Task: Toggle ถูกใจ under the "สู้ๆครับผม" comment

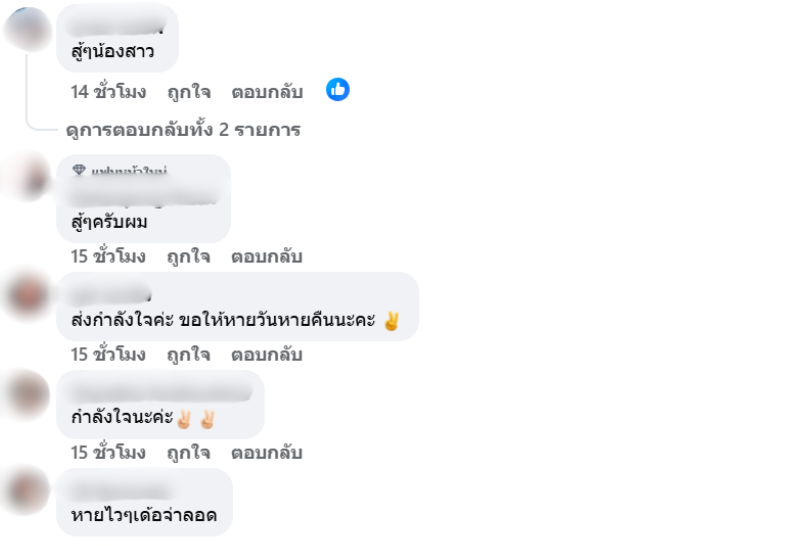Action: click(x=188, y=256)
